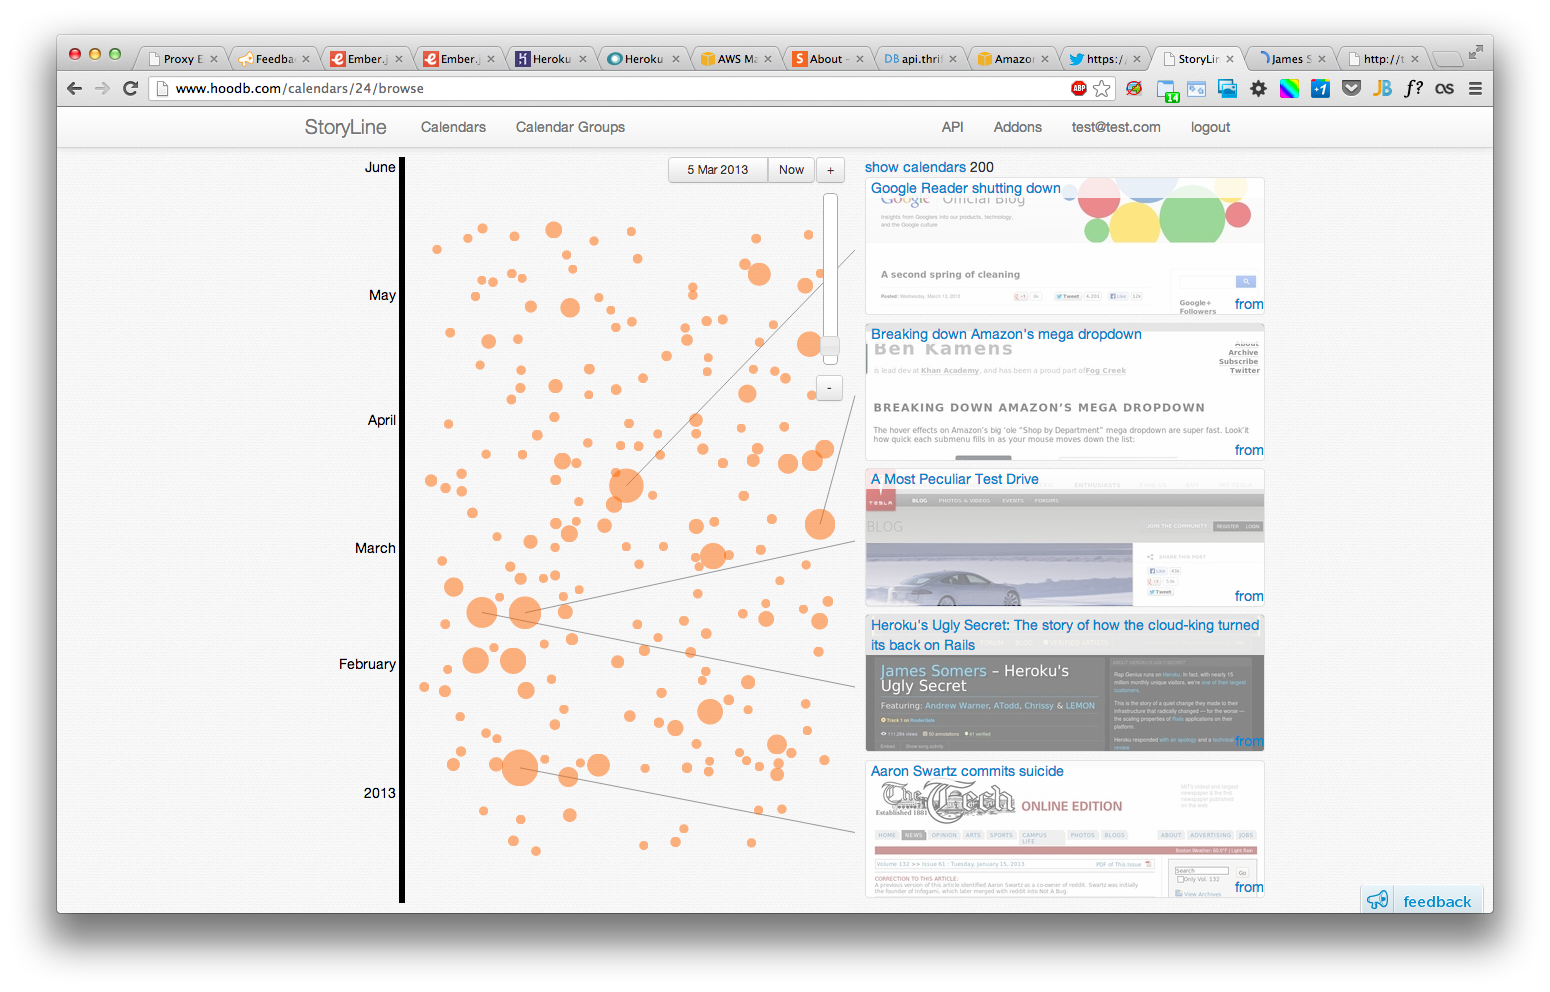This screenshot has width=1550, height=992.
Task: Open the Chrome hamburger menu
Action: 1475,88
